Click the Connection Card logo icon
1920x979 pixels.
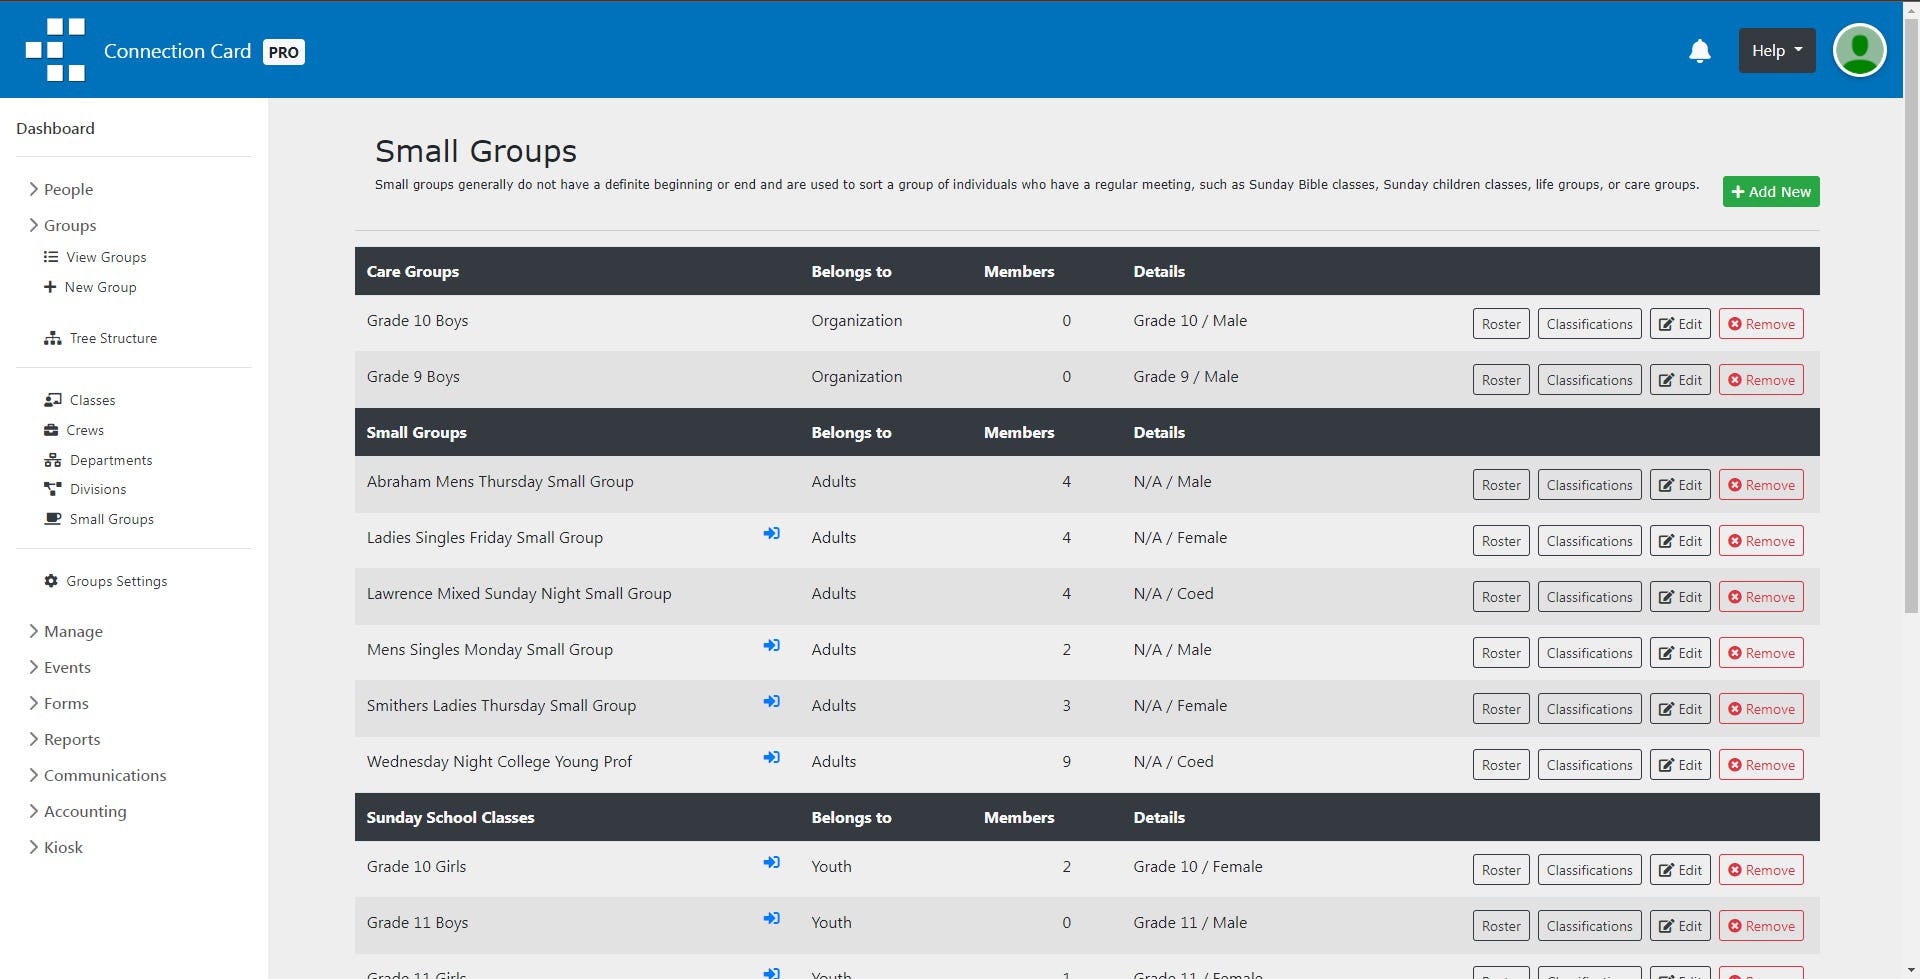(x=55, y=50)
